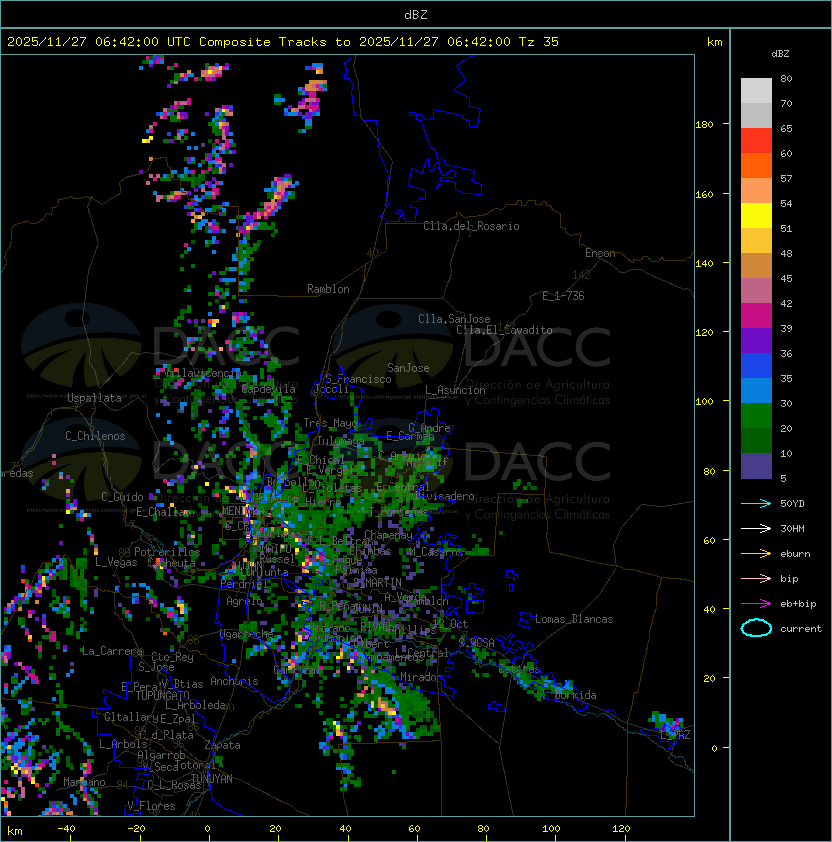Select the green 30 dBZ swatch
The width and height of the screenshot is (832, 842).
pyautogui.click(x=756, y=416)
